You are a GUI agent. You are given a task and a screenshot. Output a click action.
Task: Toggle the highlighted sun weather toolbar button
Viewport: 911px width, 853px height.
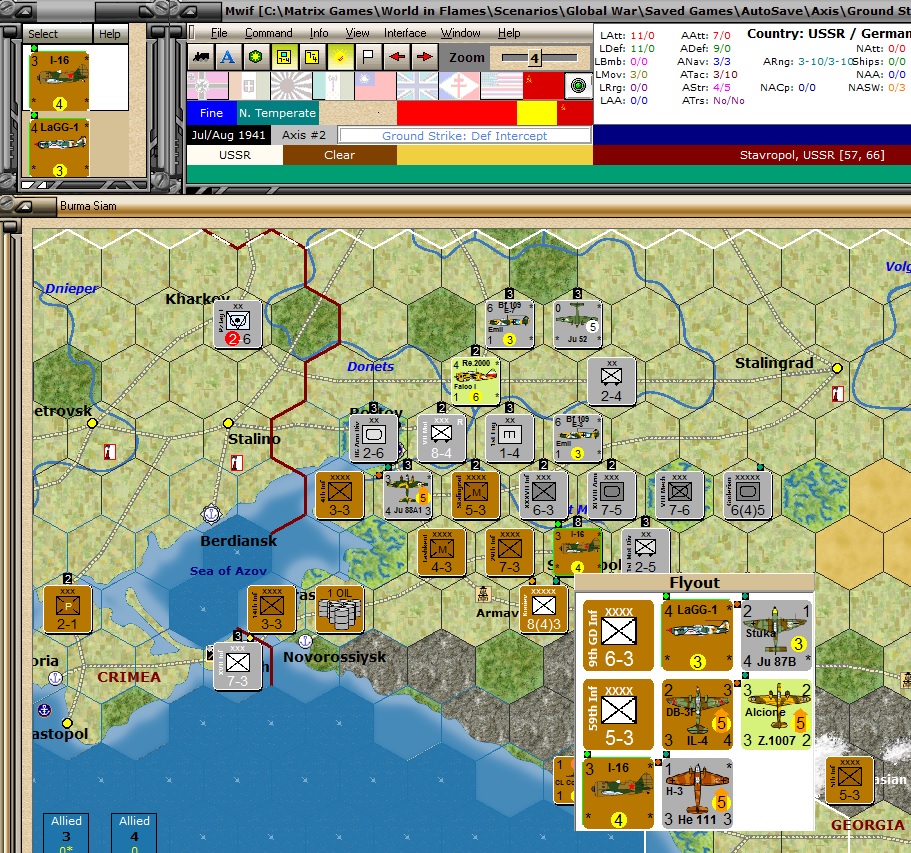point(340,57)
